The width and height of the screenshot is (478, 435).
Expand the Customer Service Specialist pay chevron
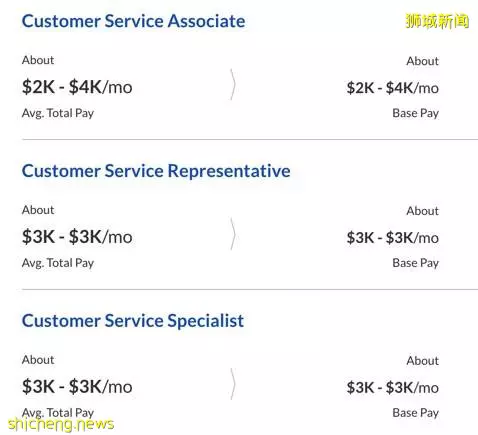click(x=233, y=384)
